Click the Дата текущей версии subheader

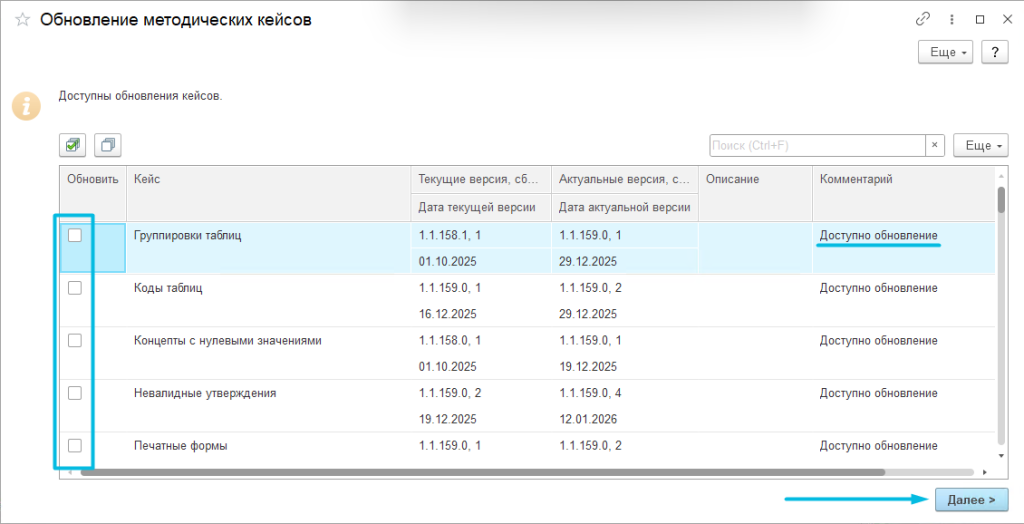[x=481, y=208]
